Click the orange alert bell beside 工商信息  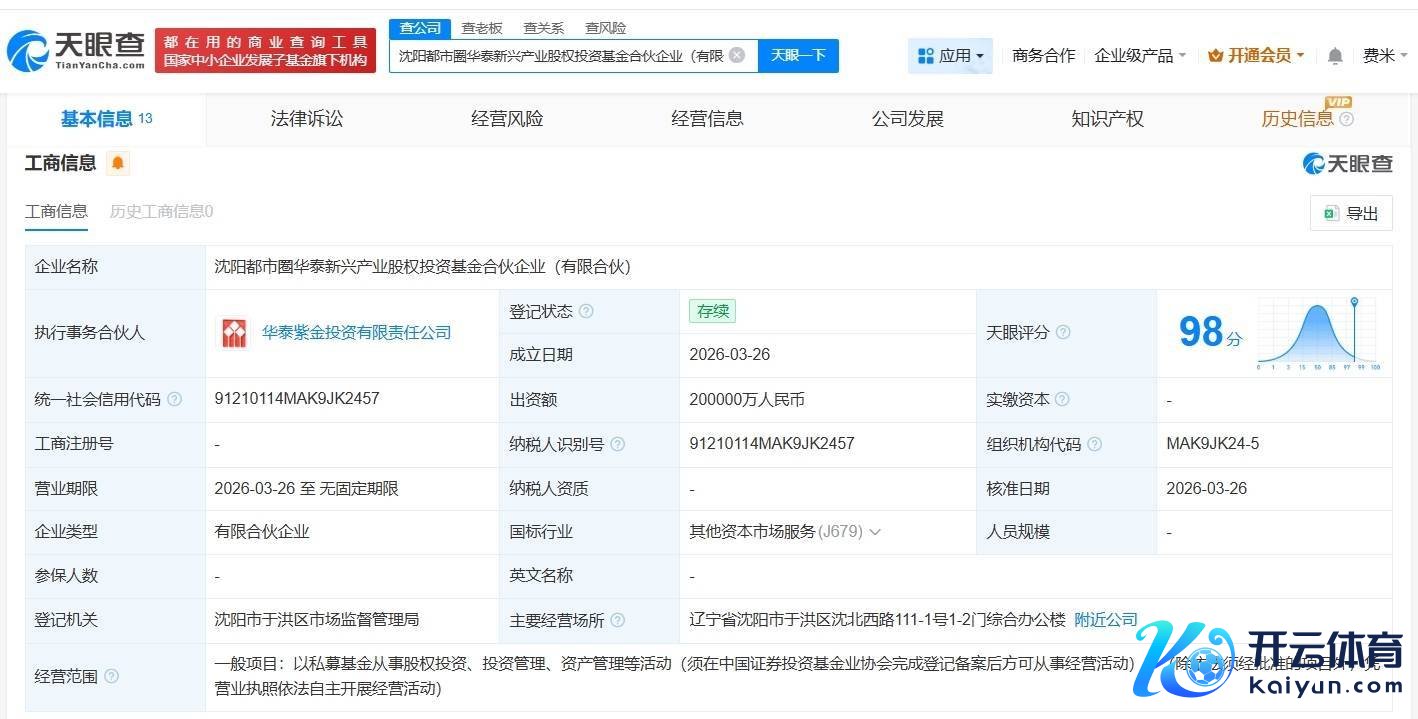point(118,163)
